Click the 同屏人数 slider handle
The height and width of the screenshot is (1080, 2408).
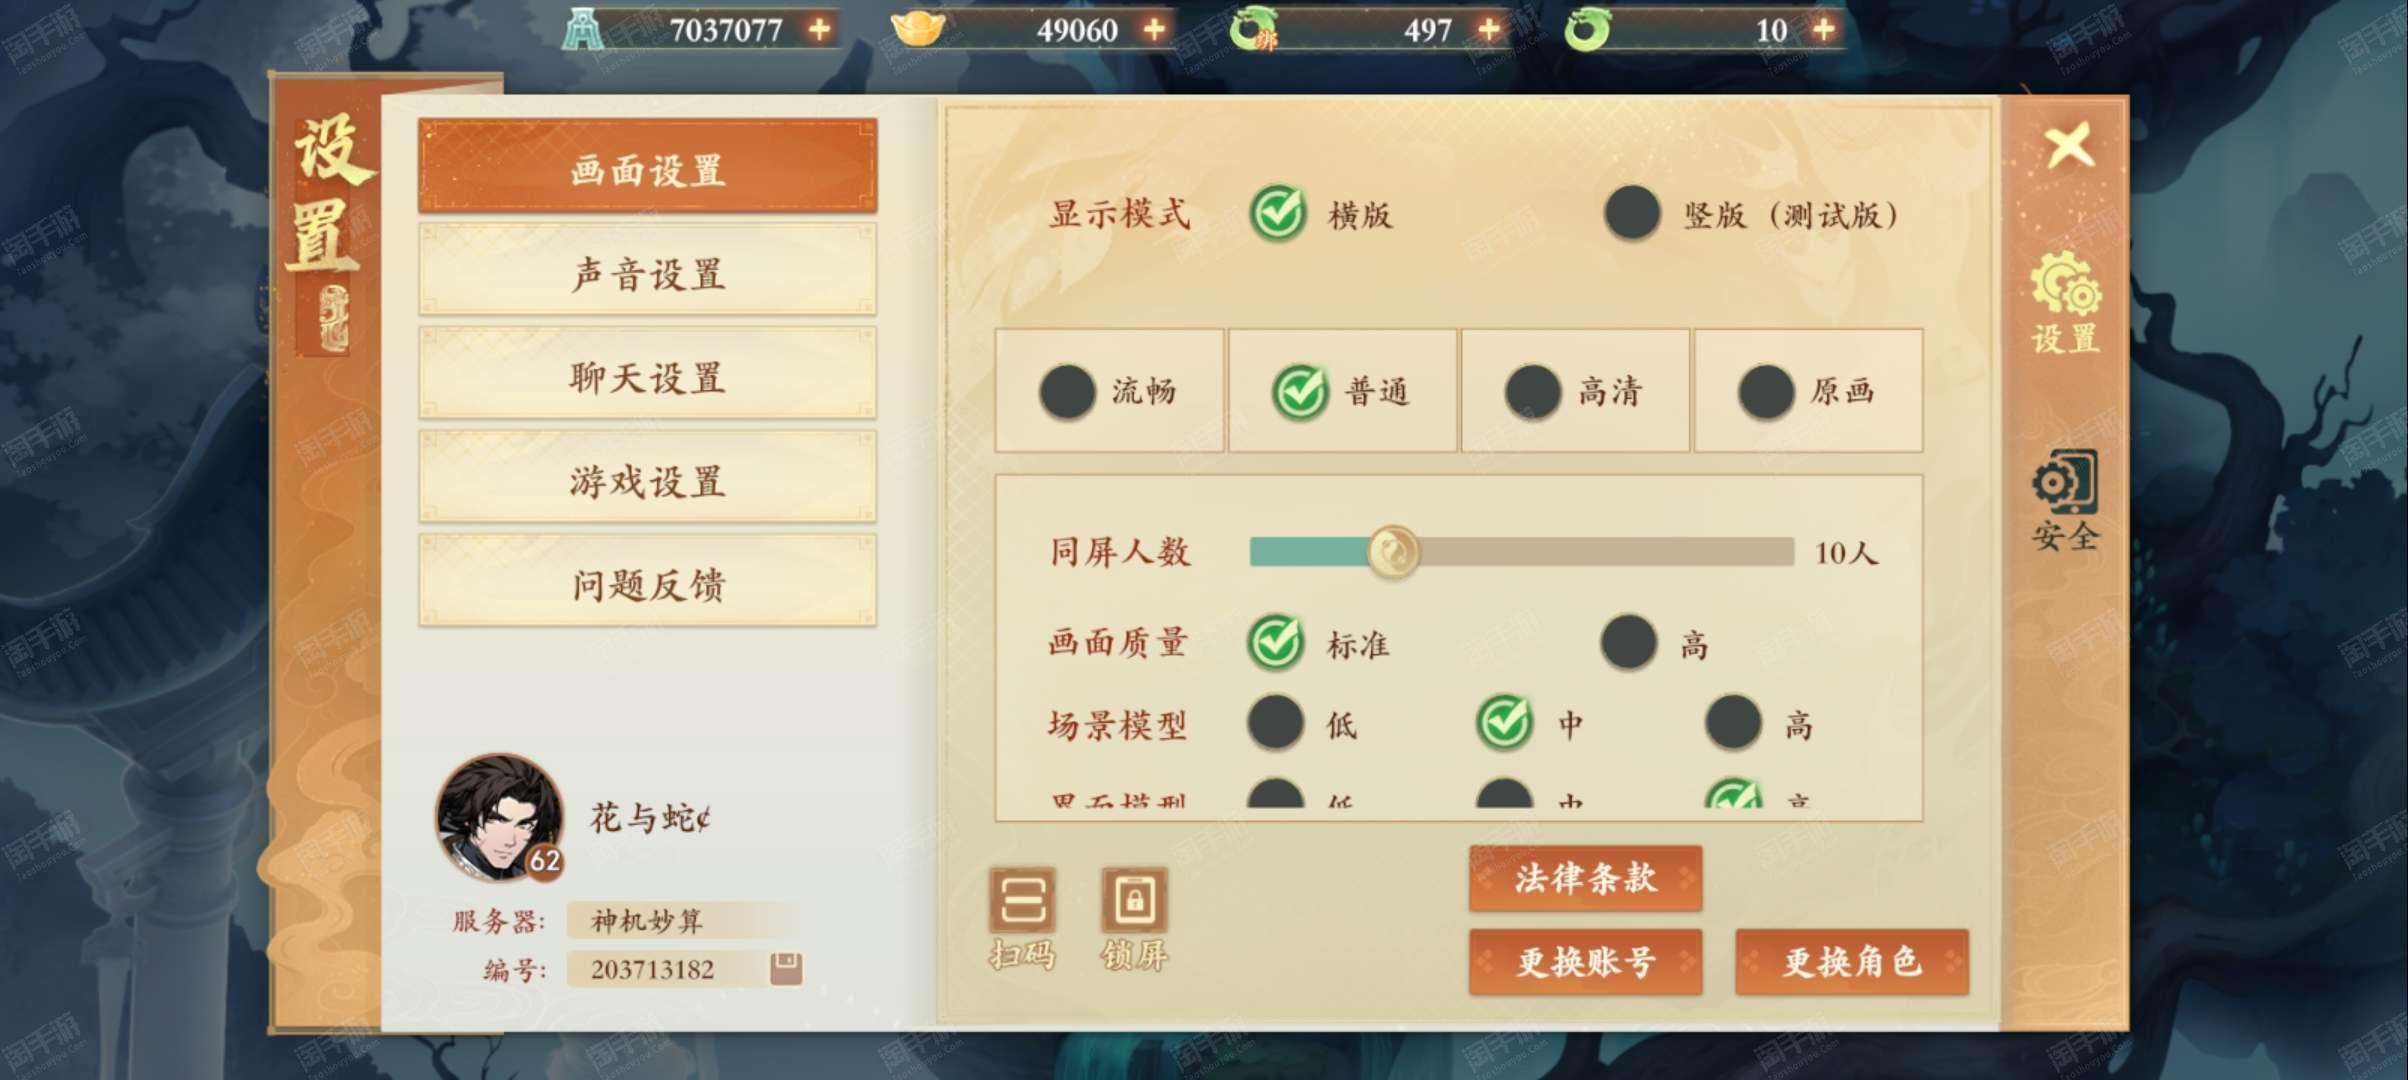[1393, 551]
